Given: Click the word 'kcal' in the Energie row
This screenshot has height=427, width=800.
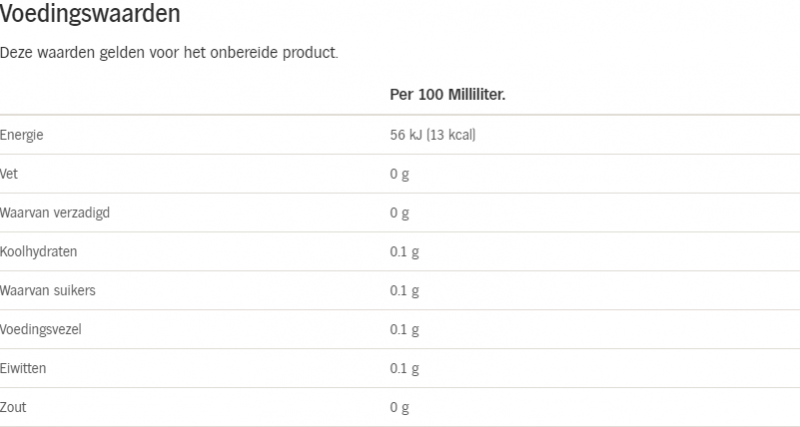Looking at the screenshot, I should pos(461,135).
